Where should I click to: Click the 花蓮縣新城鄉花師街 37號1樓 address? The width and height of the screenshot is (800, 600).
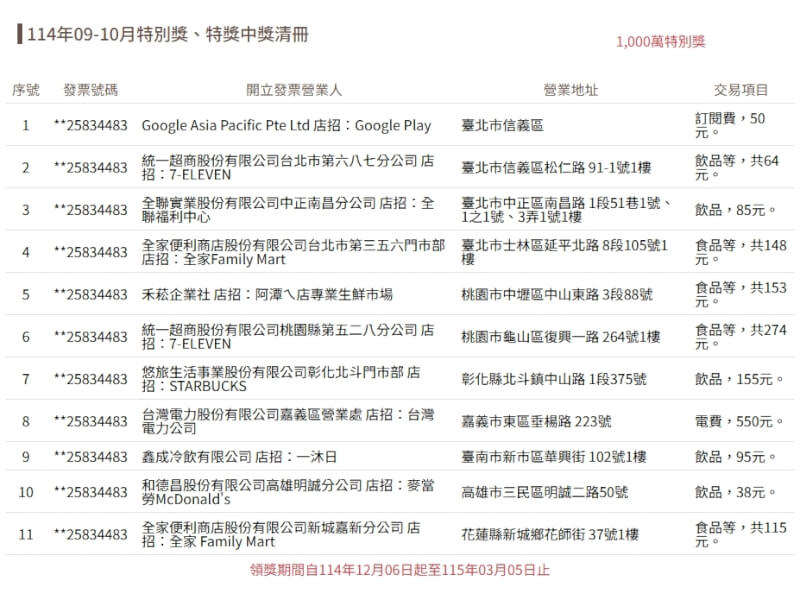549,535
